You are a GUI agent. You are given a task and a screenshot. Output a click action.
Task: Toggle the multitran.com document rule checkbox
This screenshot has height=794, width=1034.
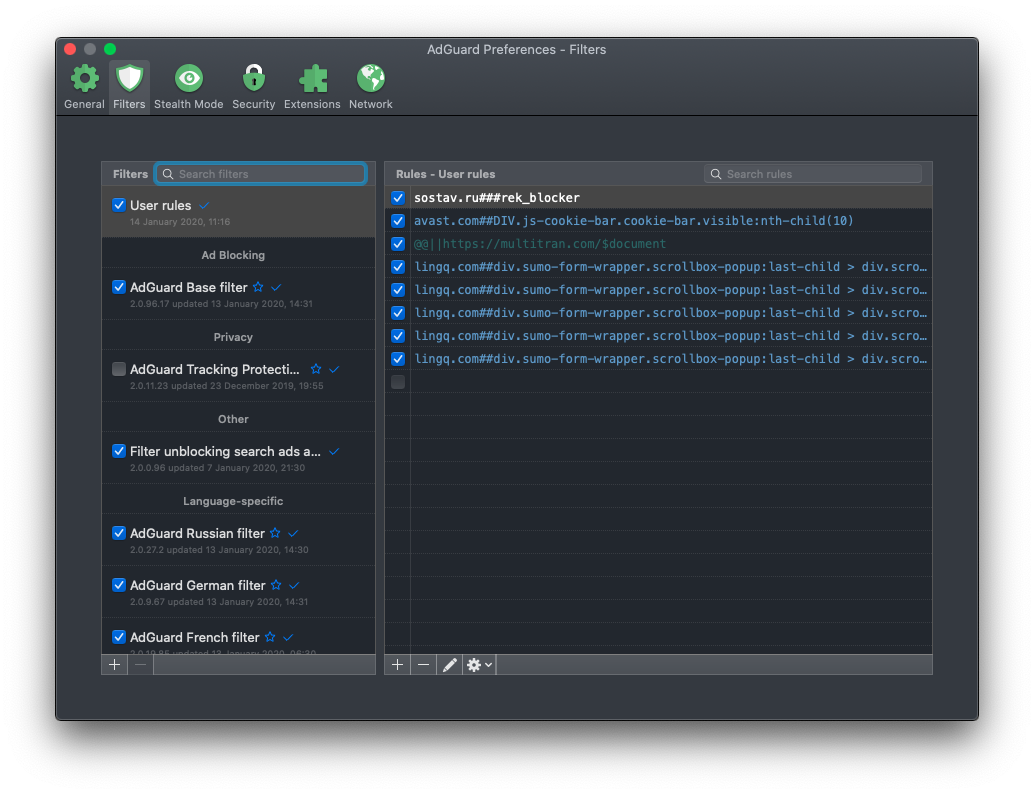398,244
